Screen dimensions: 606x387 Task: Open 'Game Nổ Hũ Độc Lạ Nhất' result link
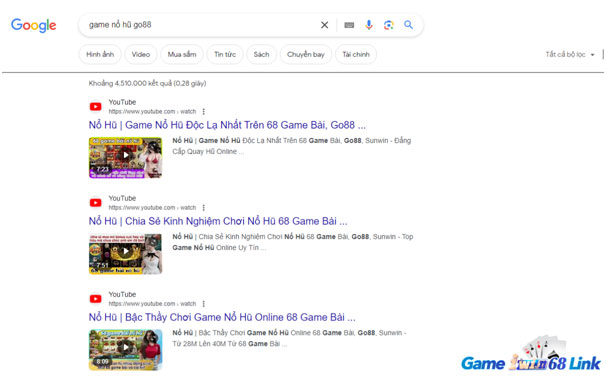point(227,125)
